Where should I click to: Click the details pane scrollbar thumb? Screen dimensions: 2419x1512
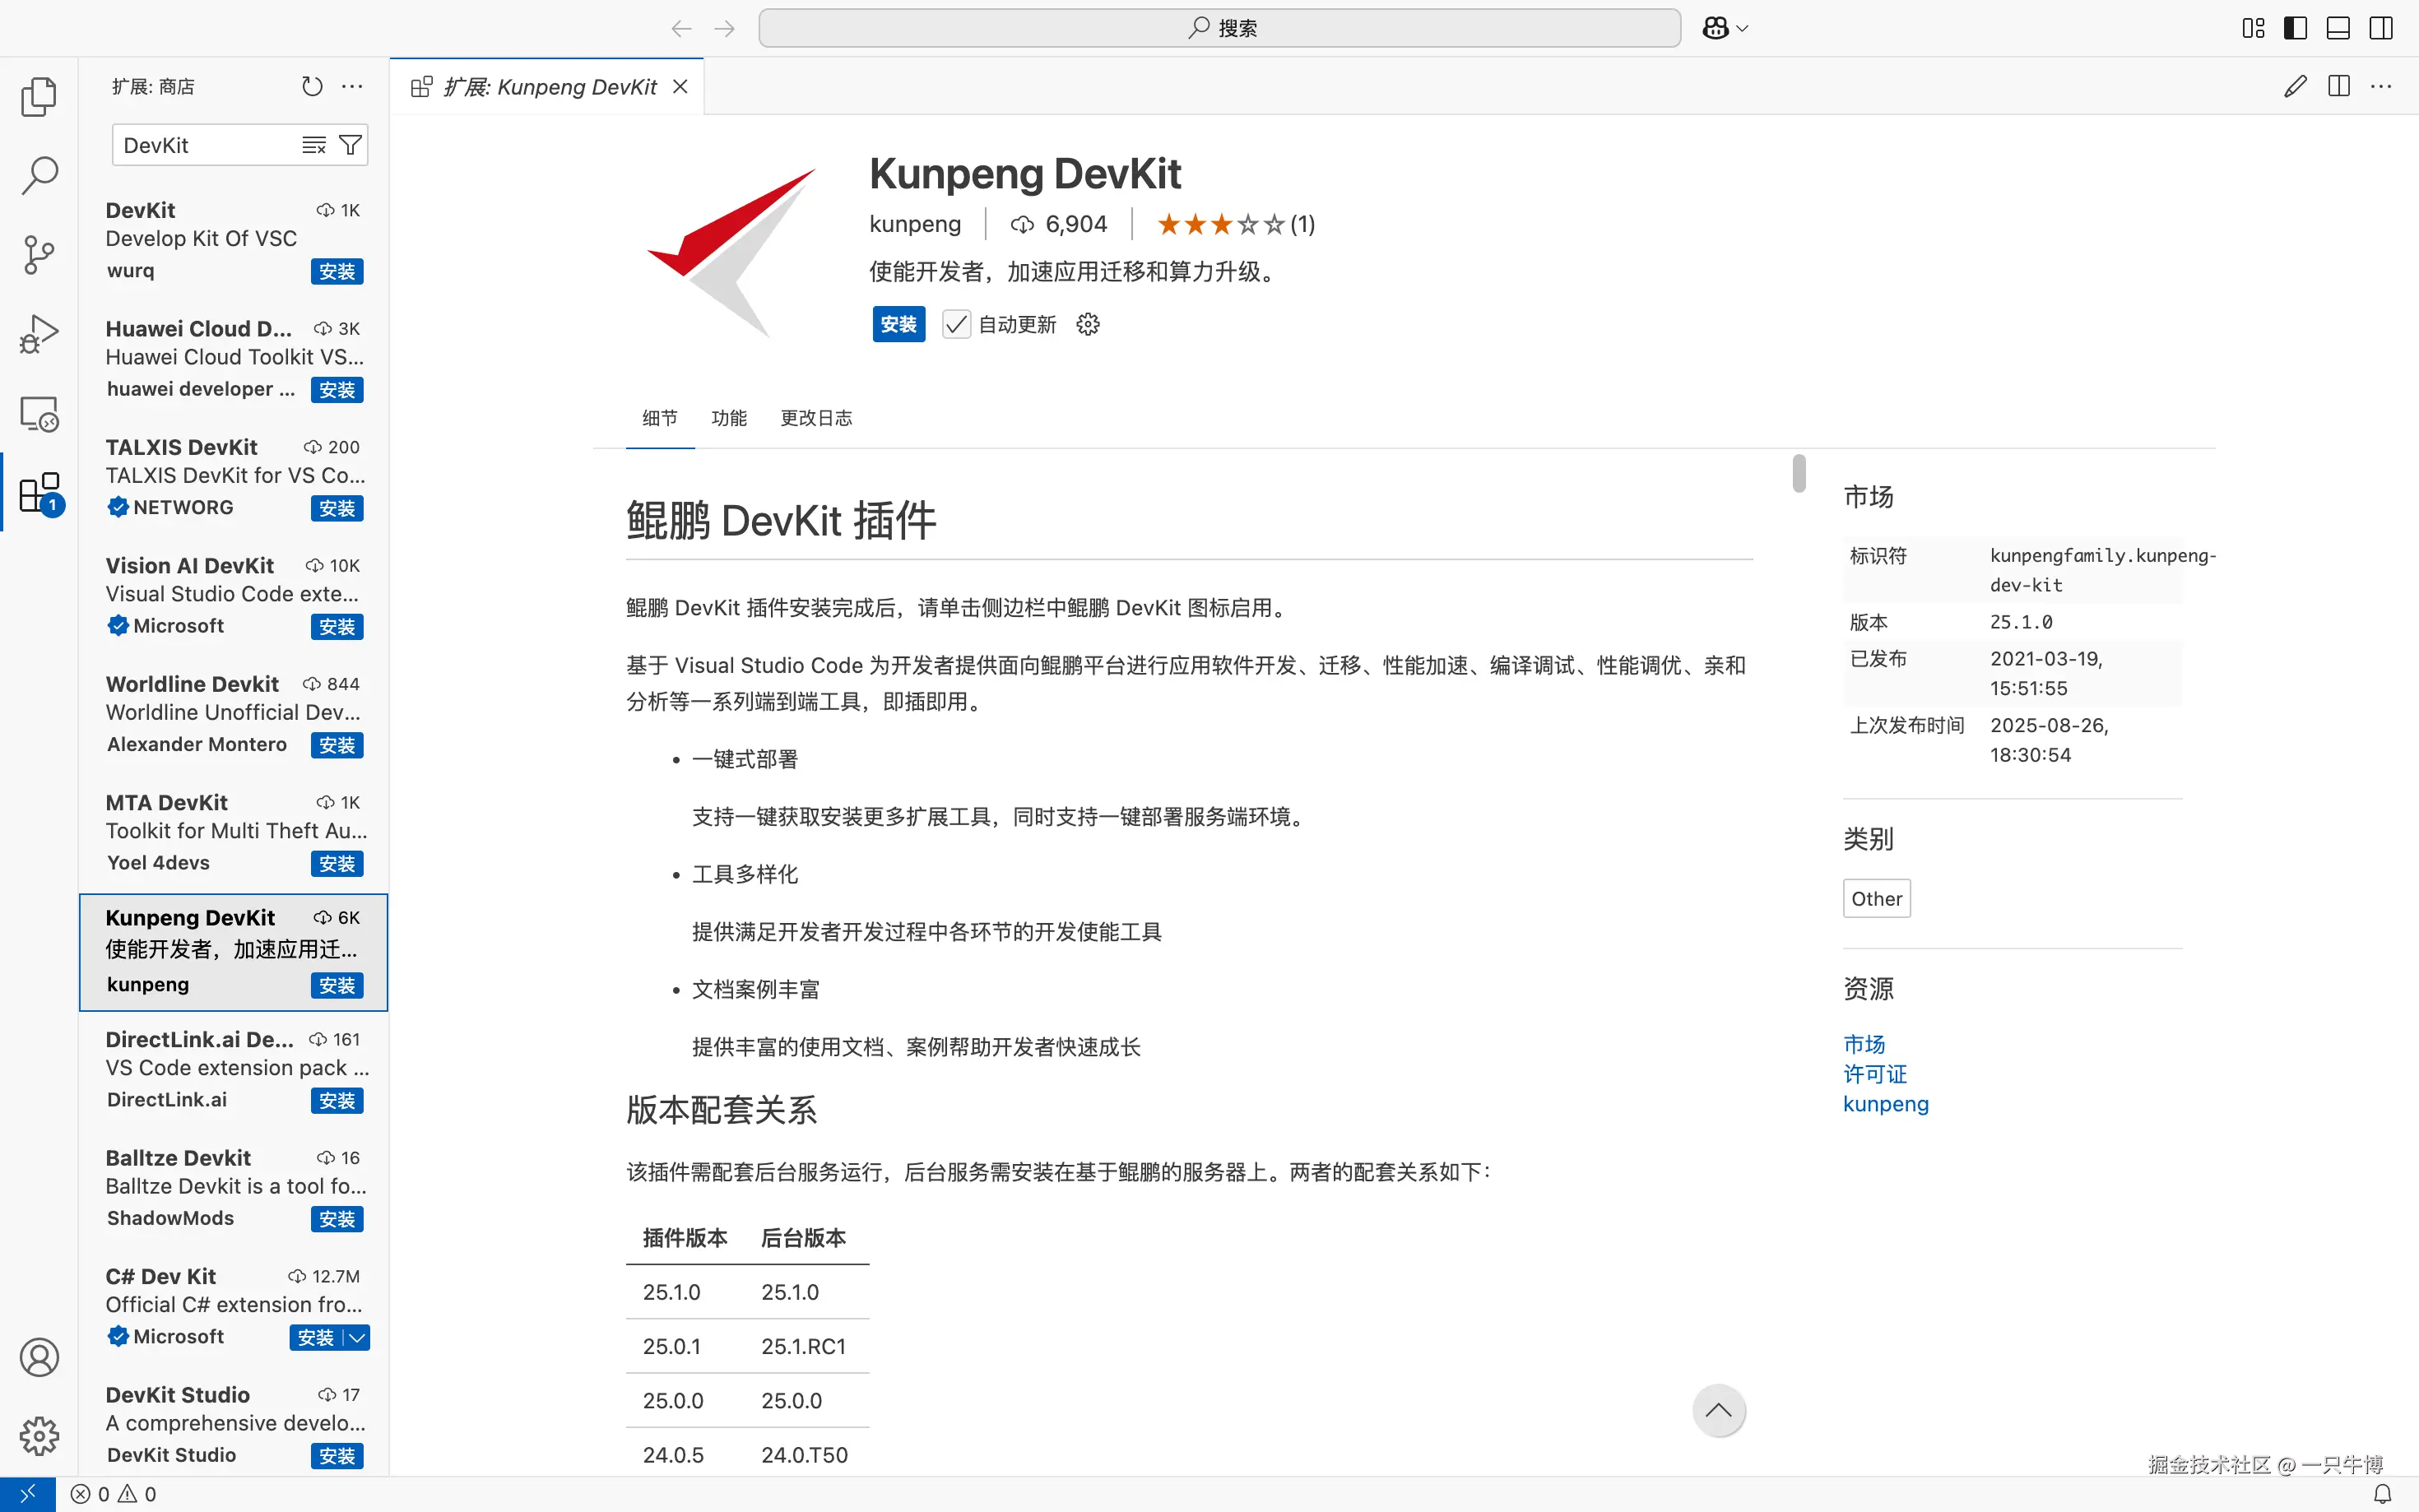click(x=1799, y=473)
